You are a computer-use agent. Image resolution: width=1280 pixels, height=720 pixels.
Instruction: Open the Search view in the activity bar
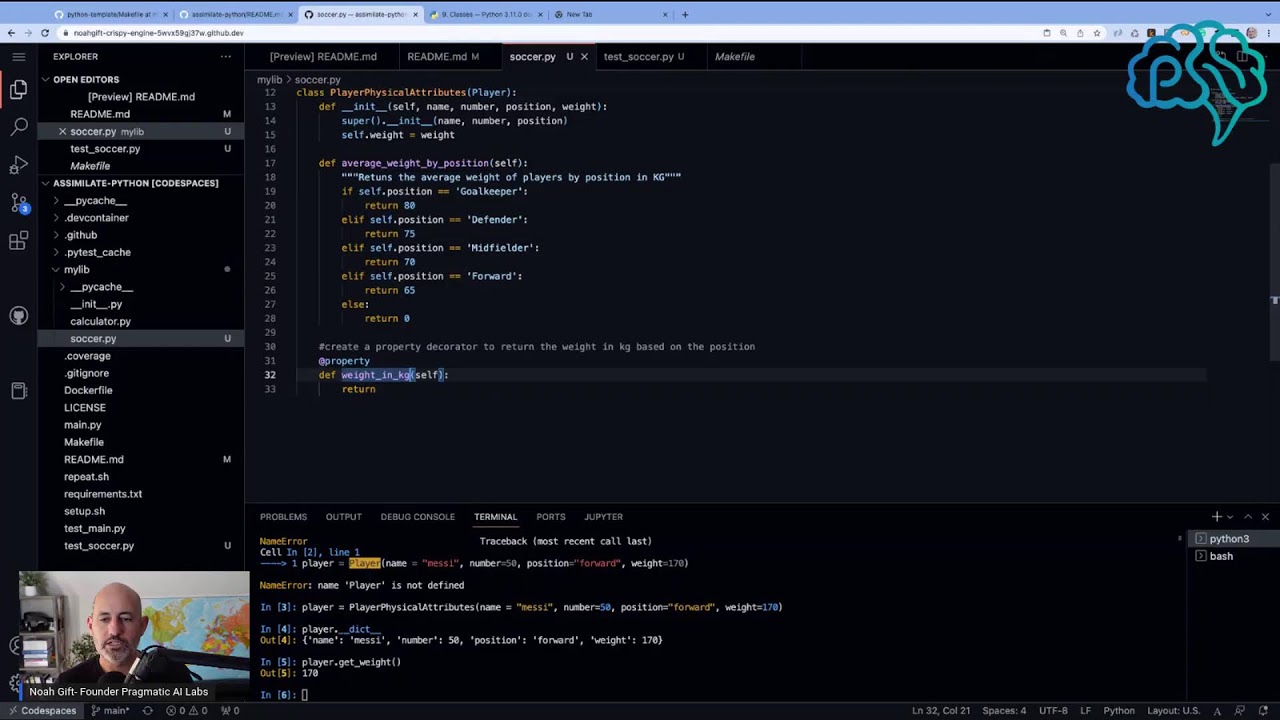(18, 127)
